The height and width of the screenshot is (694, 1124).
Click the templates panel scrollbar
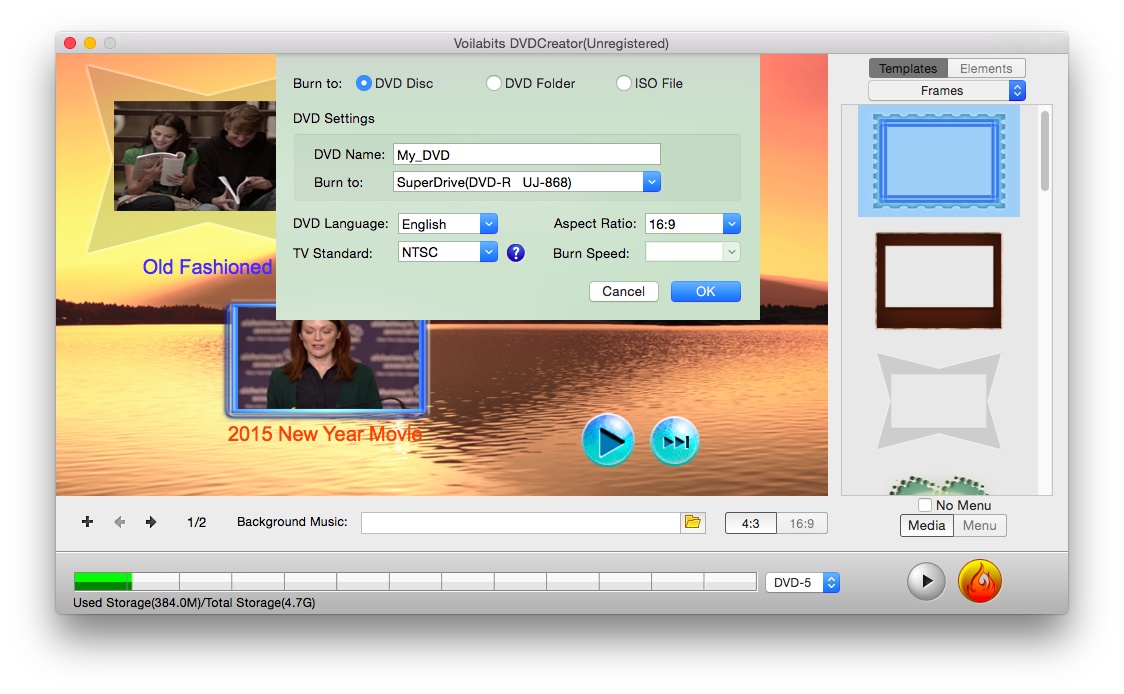(1045, 151)
